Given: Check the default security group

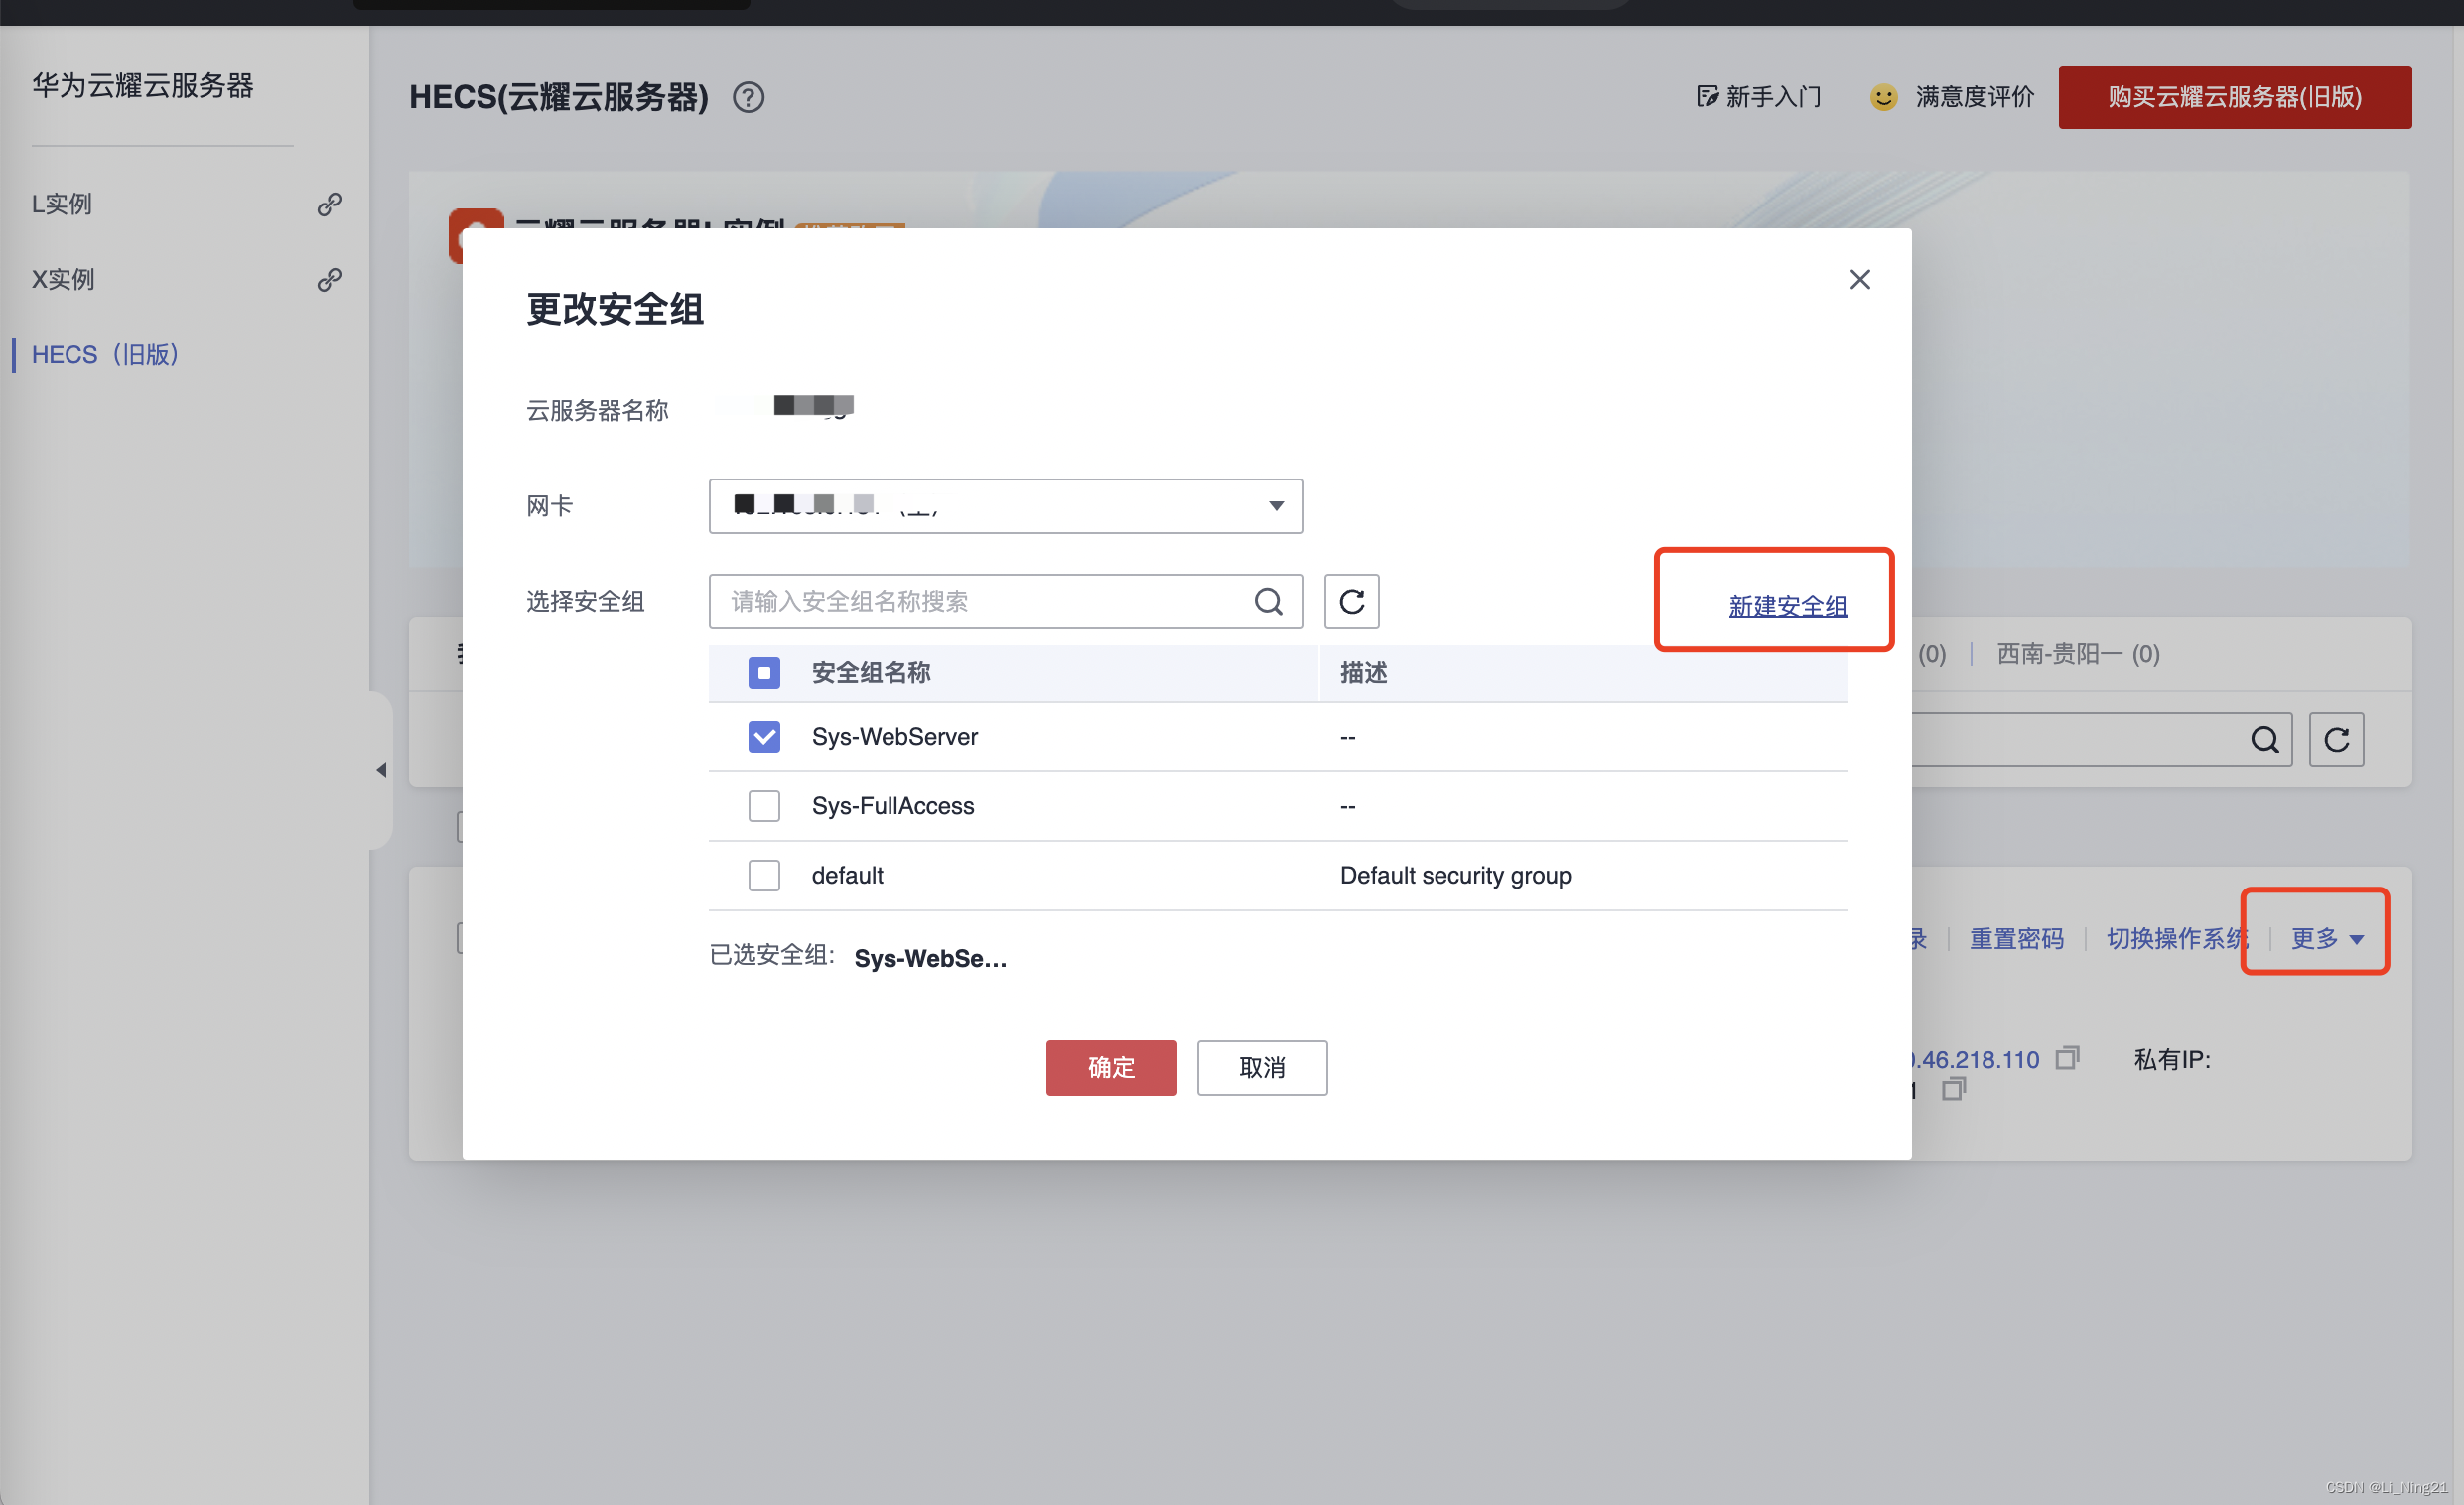Looking at the screenshot, I should click(764, 876).
